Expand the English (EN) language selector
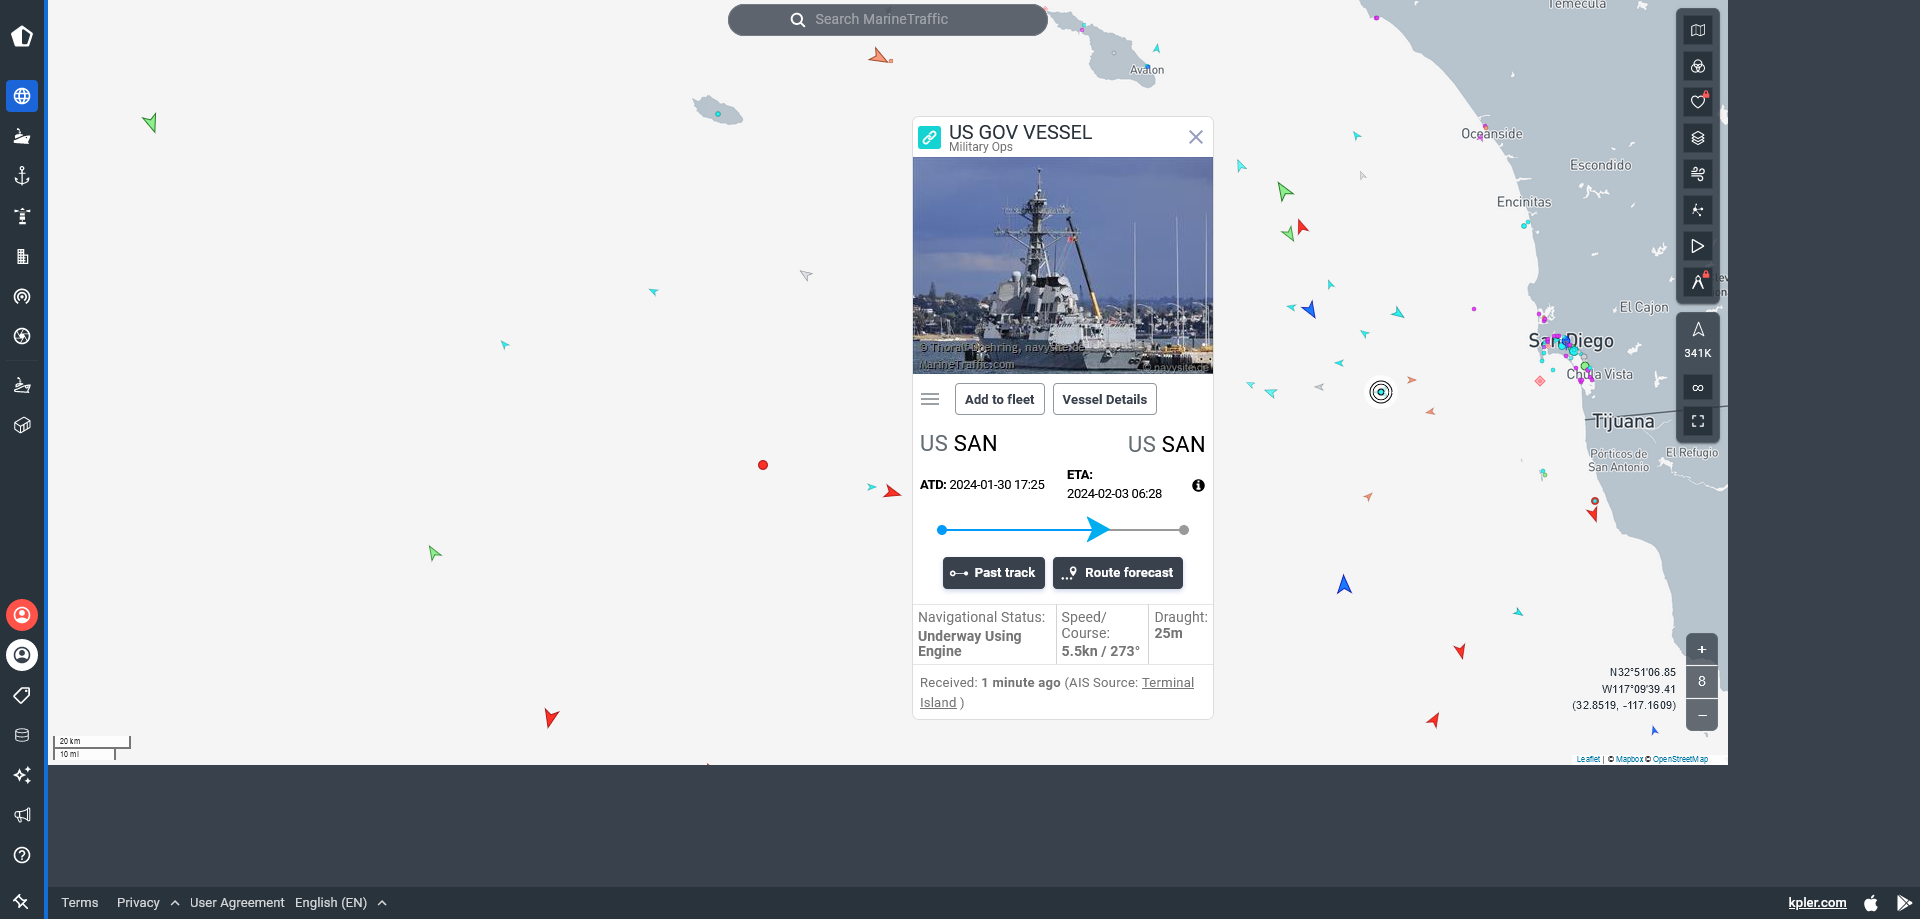Viewport: 1920px width, 919px height. (340, 902)
